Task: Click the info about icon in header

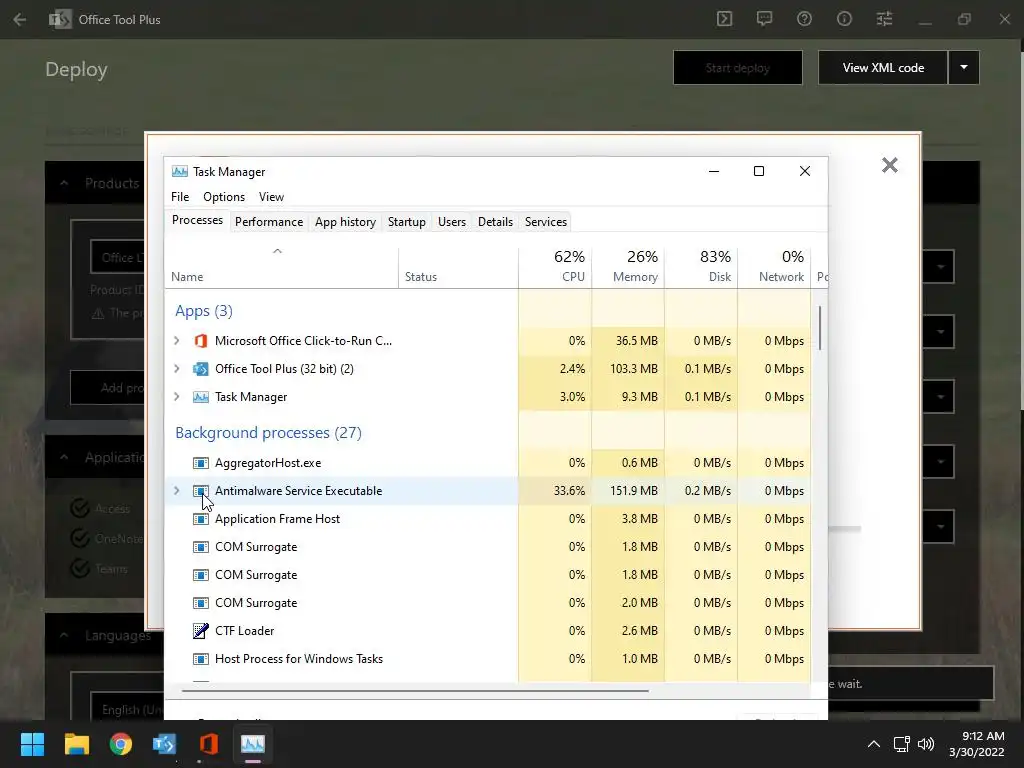Action: click(x=844, y=19)
